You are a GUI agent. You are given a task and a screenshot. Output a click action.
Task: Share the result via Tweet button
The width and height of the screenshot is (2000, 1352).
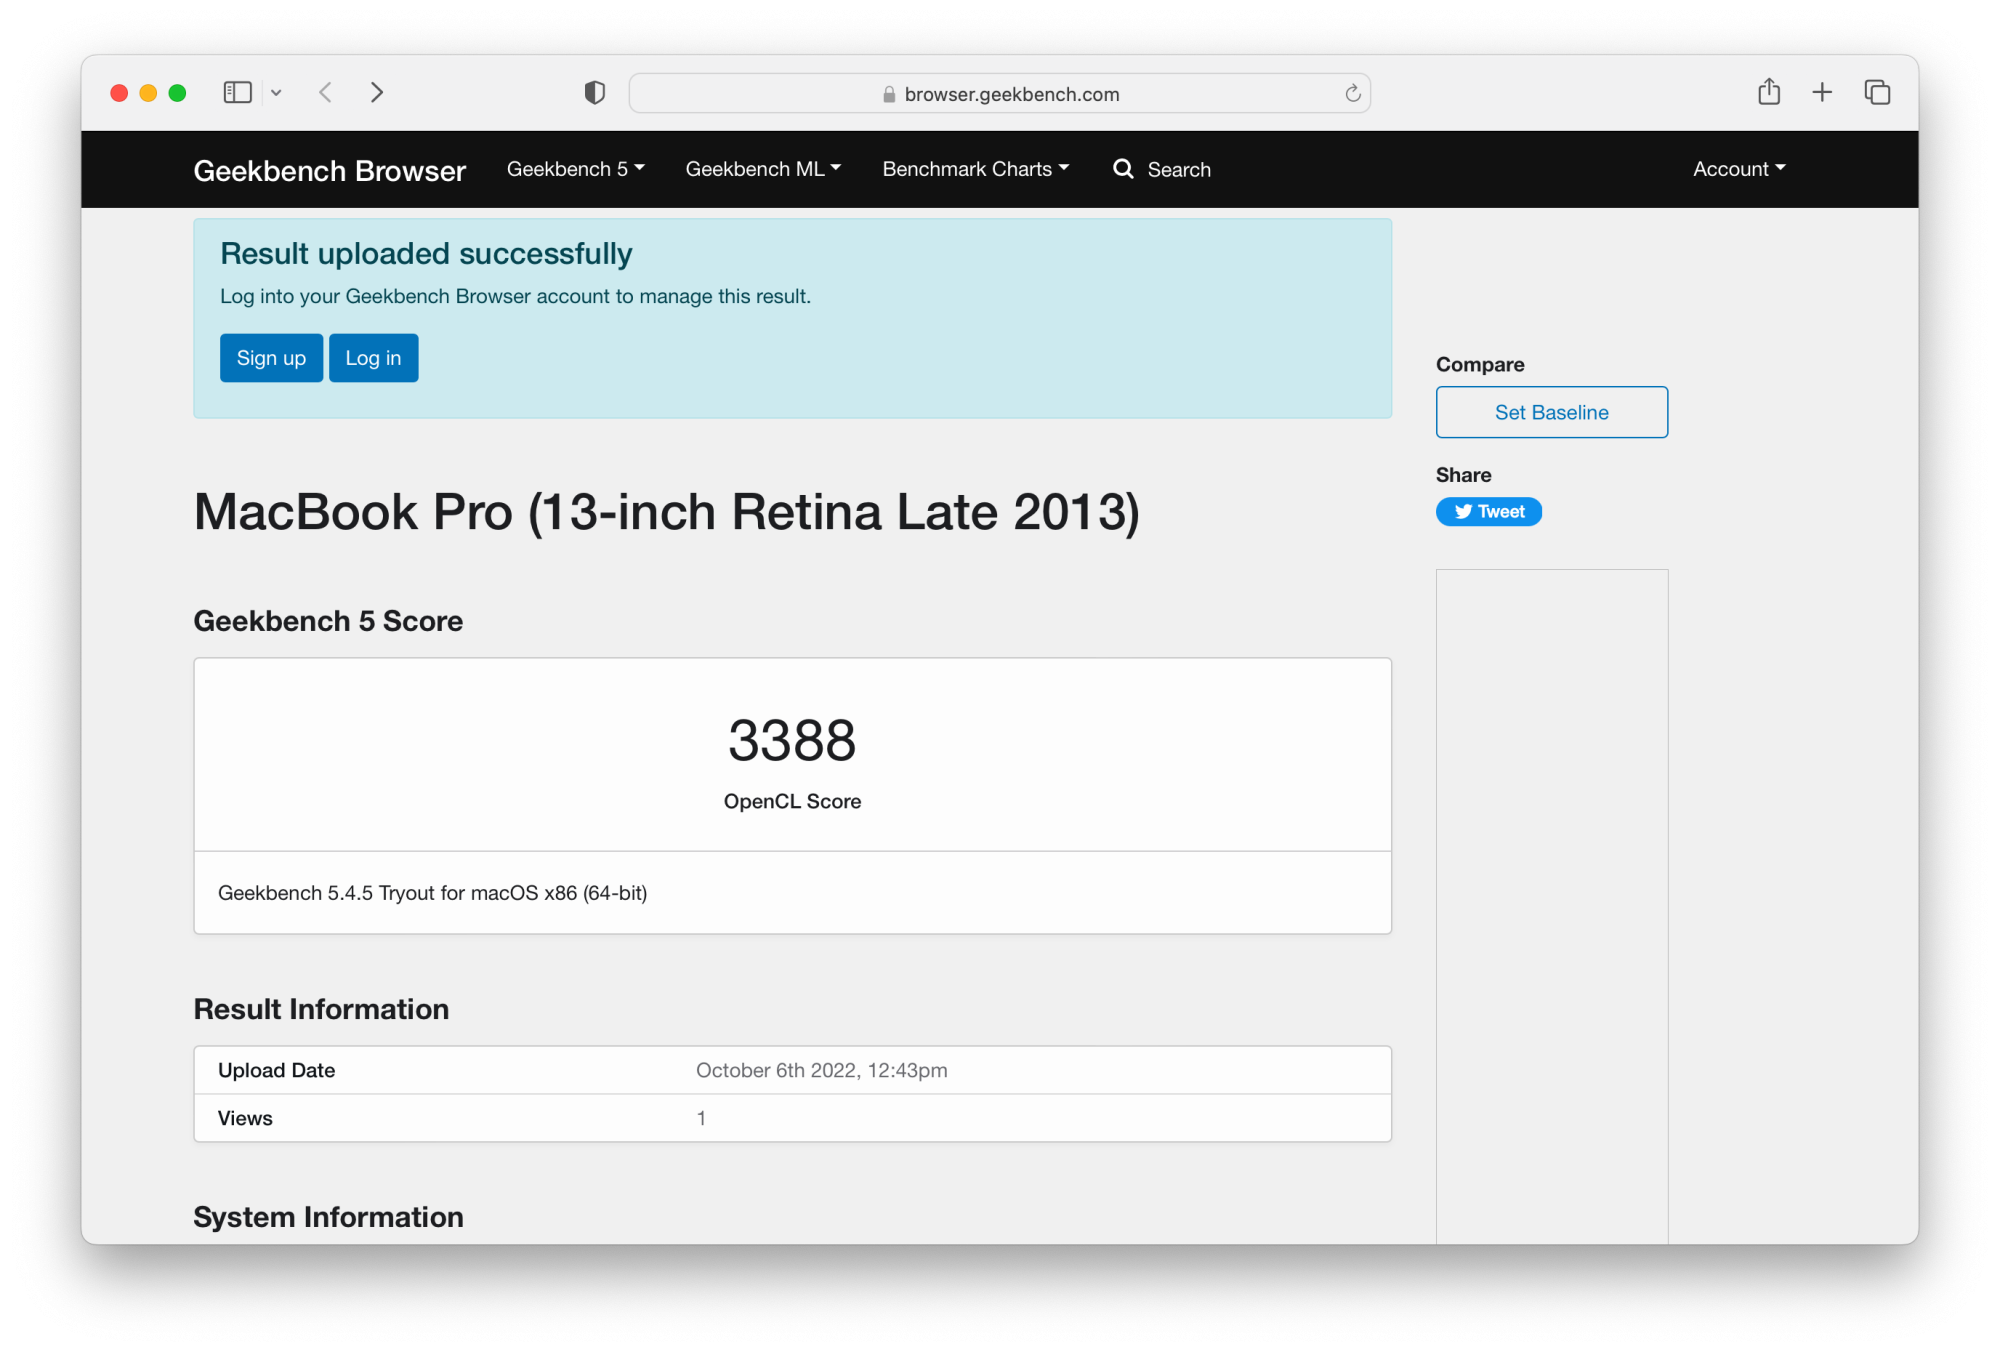[1488, 512]
